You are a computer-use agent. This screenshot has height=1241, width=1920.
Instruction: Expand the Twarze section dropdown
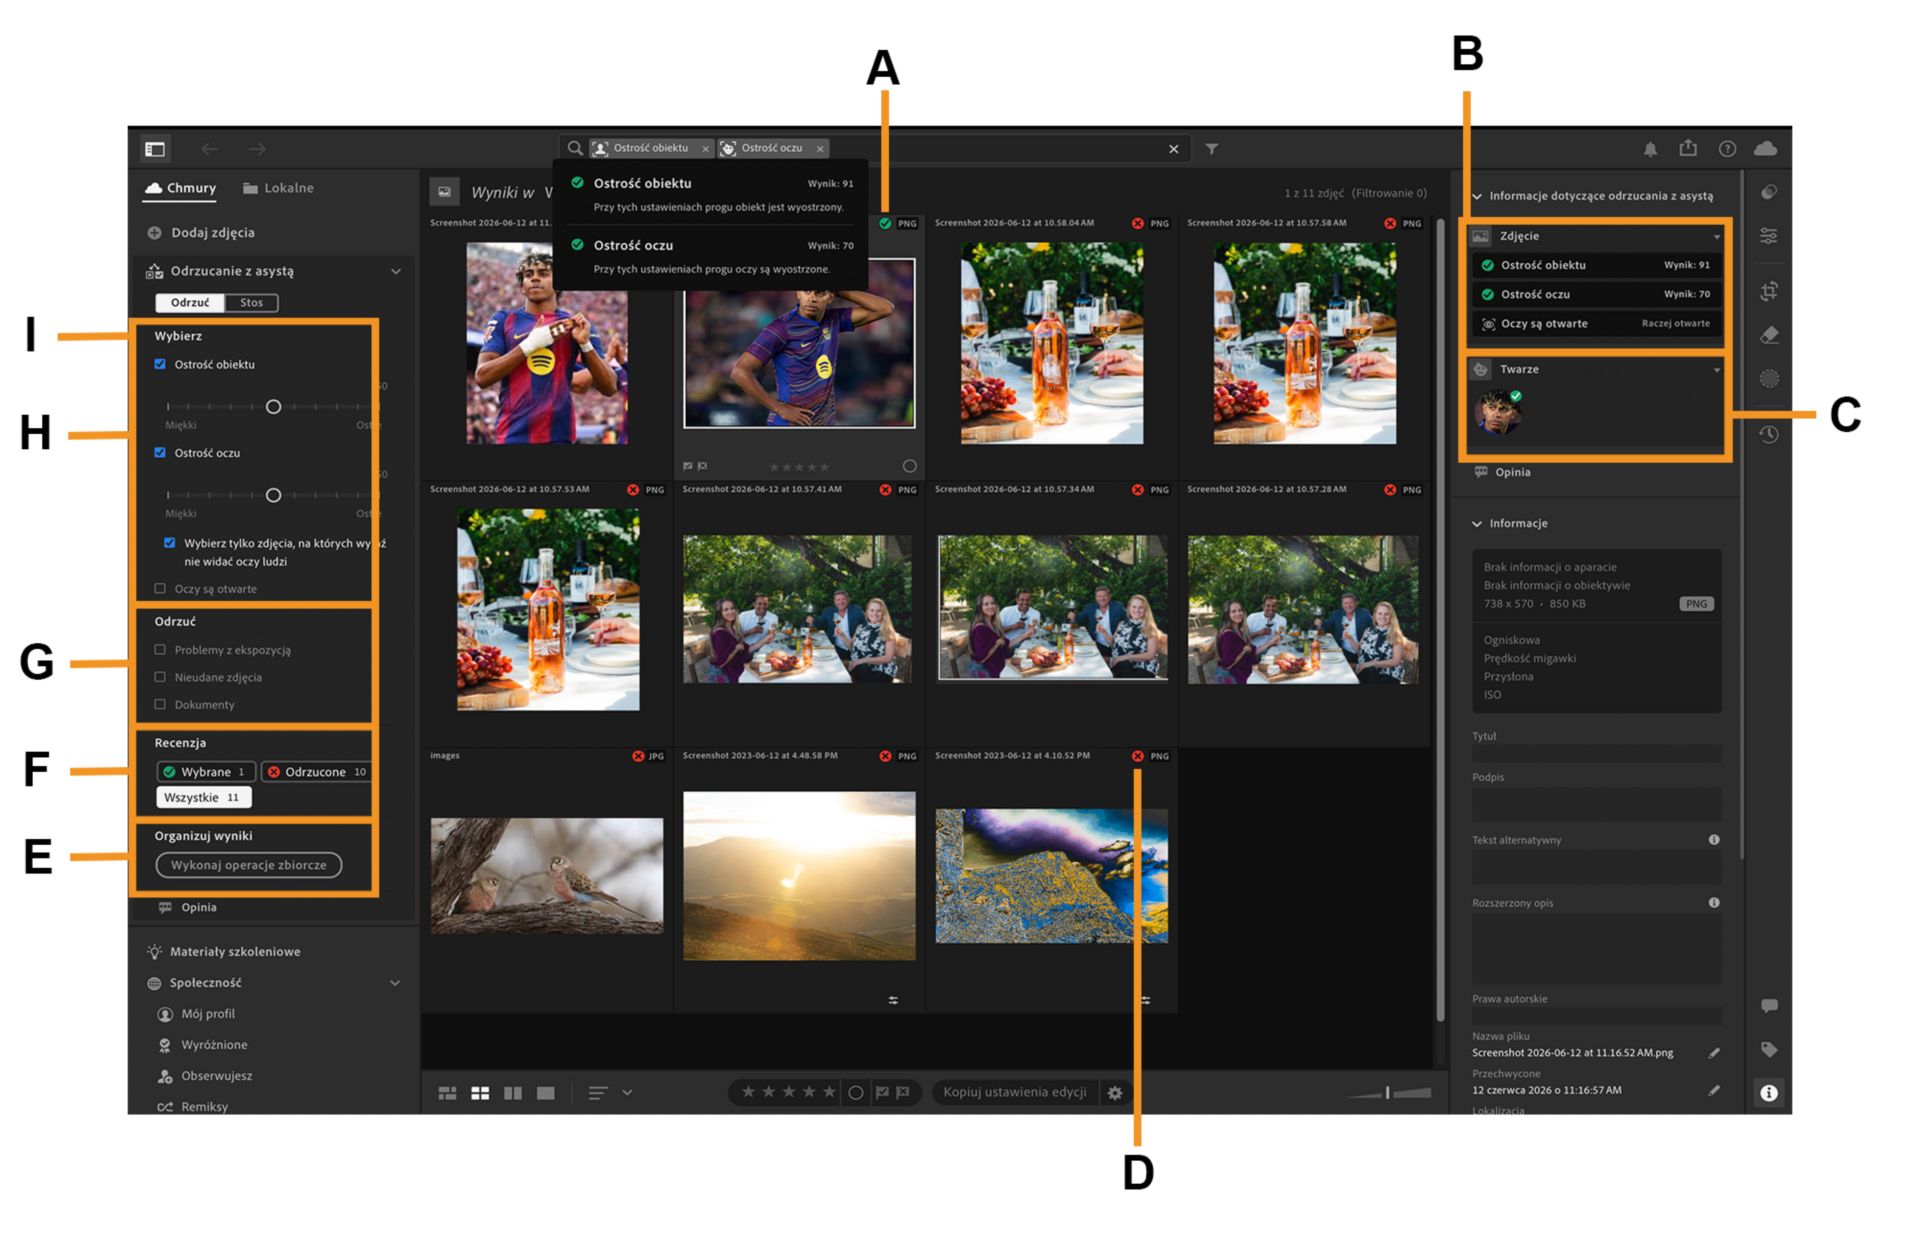tap(1717, 370)
